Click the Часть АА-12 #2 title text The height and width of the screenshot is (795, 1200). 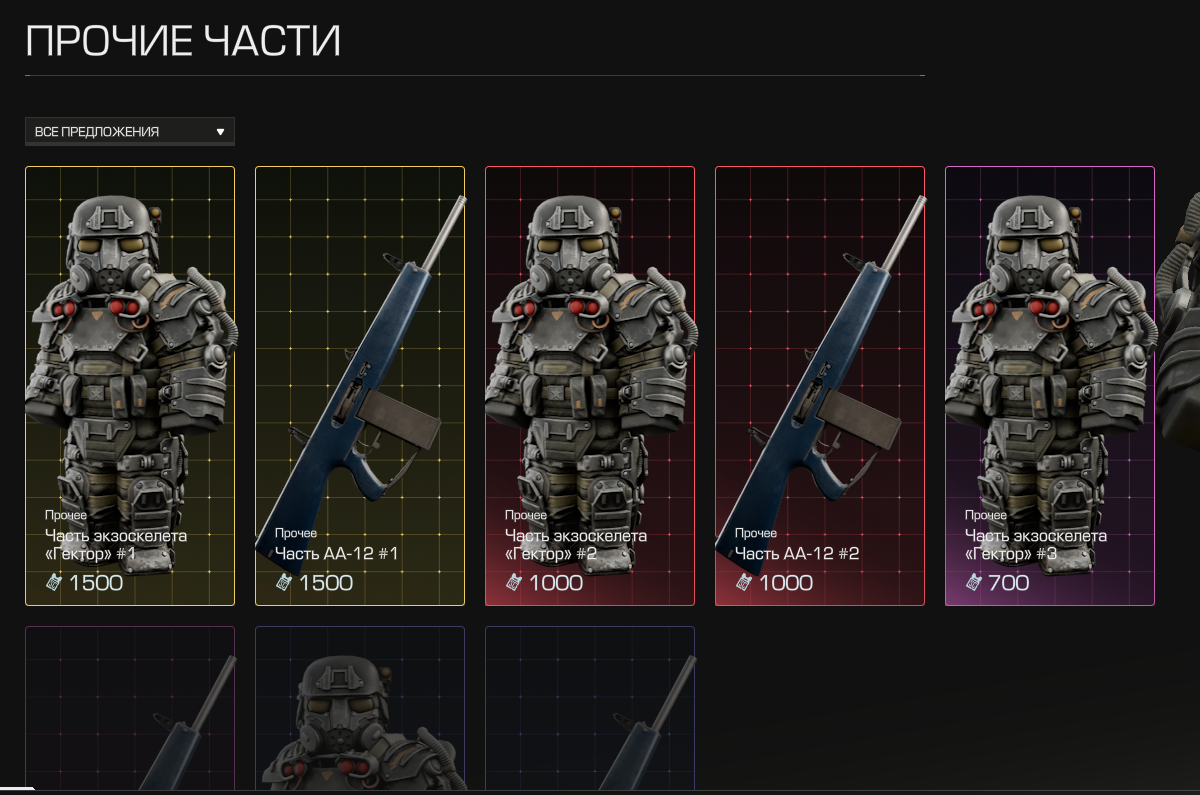pos(797,553)
